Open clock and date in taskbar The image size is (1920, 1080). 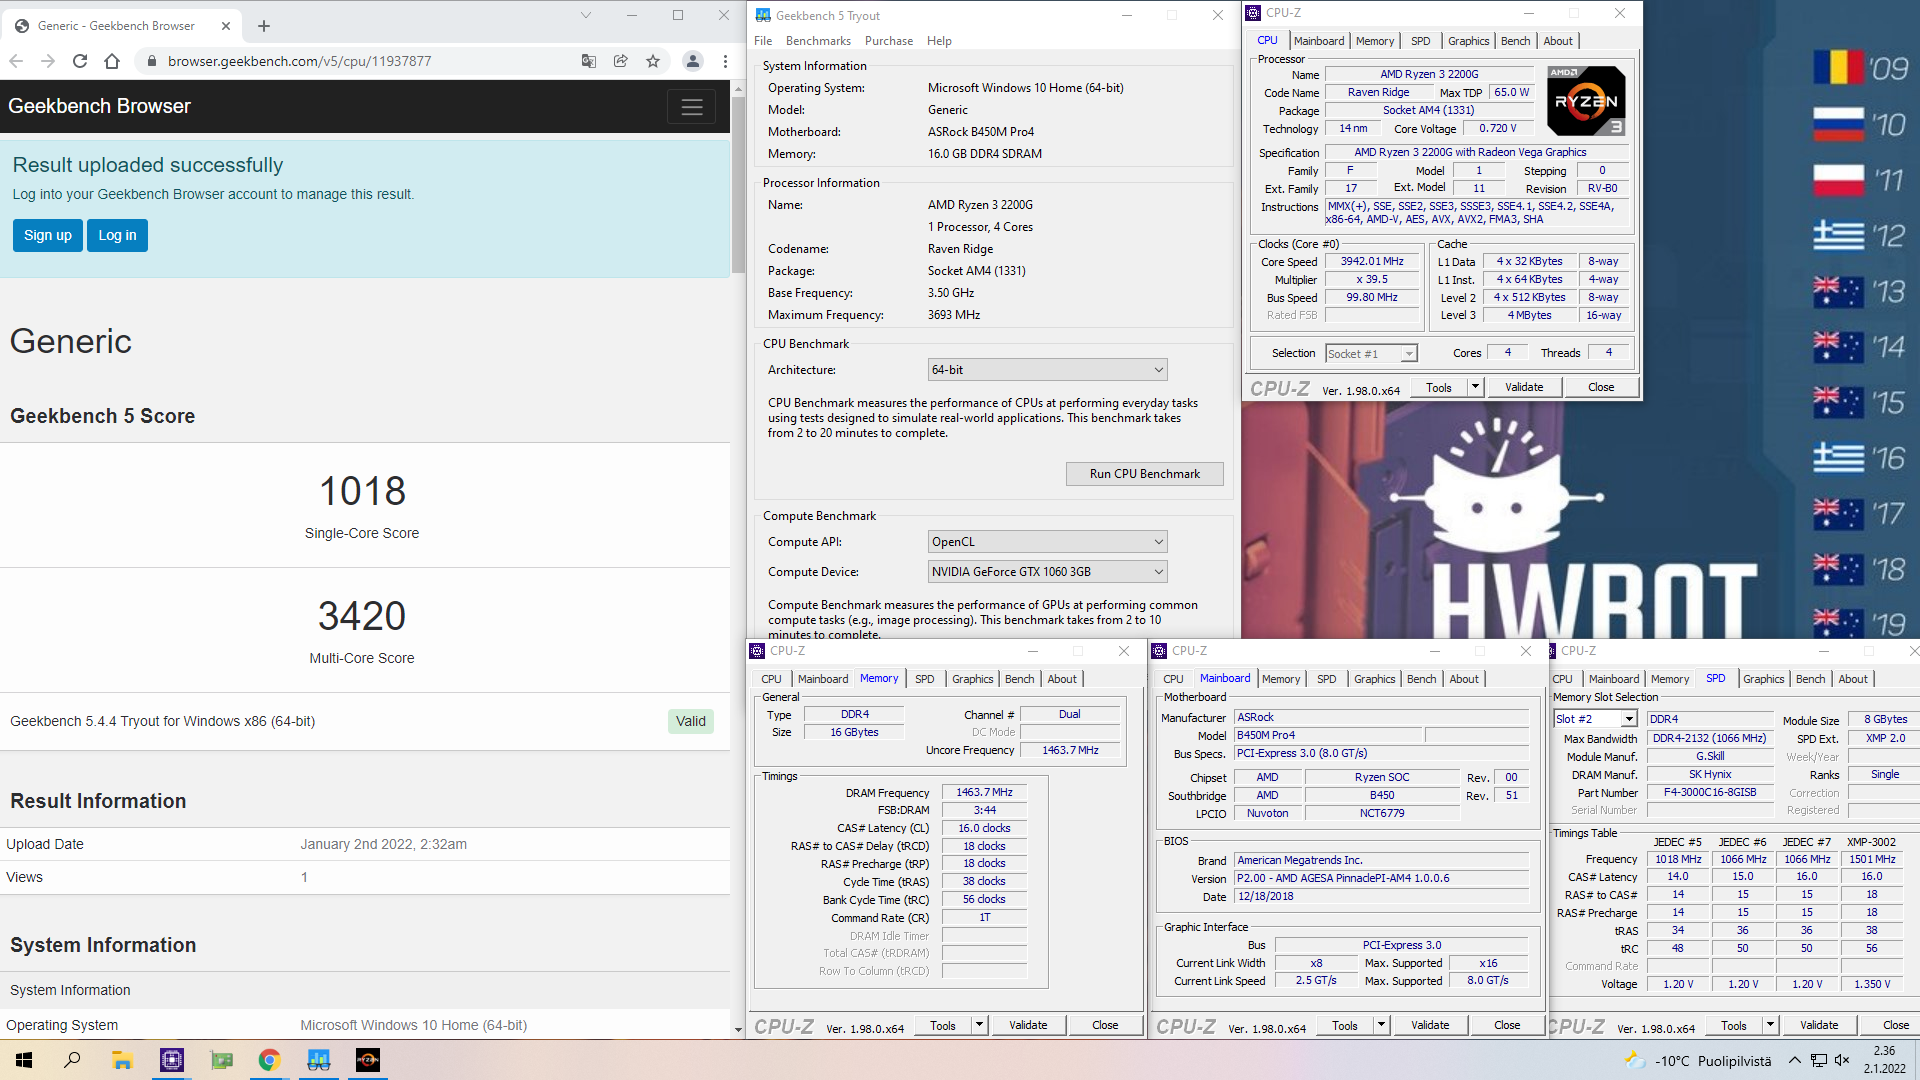(1884, 1060)
